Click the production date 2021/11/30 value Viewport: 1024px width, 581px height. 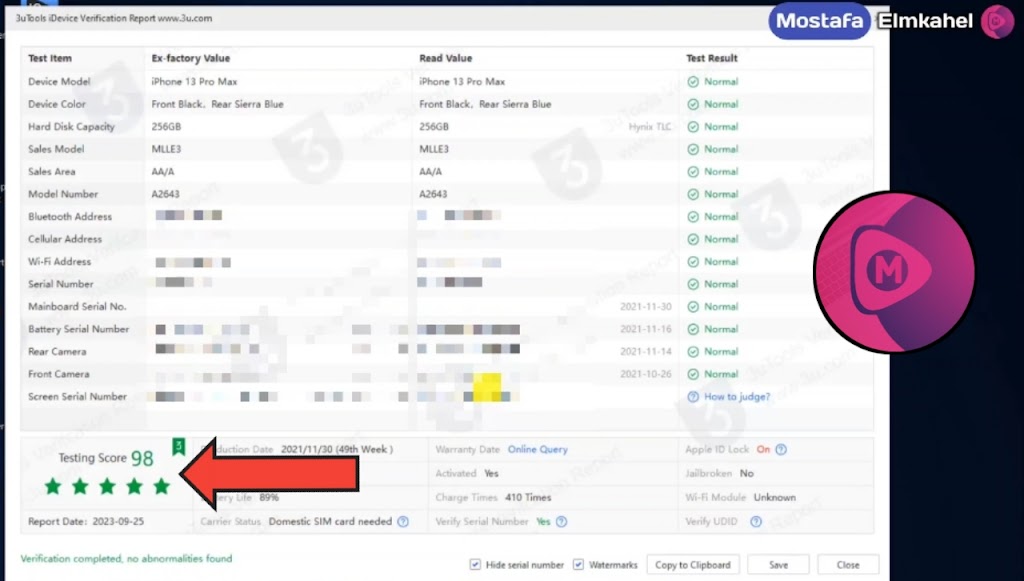tap(337, 449)
